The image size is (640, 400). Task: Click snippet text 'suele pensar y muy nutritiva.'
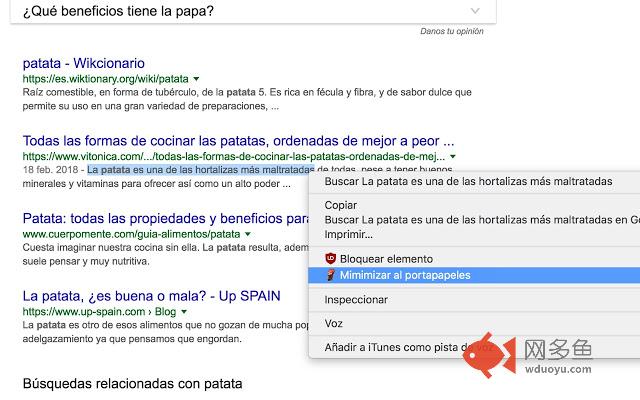click(x=86, y=261)
